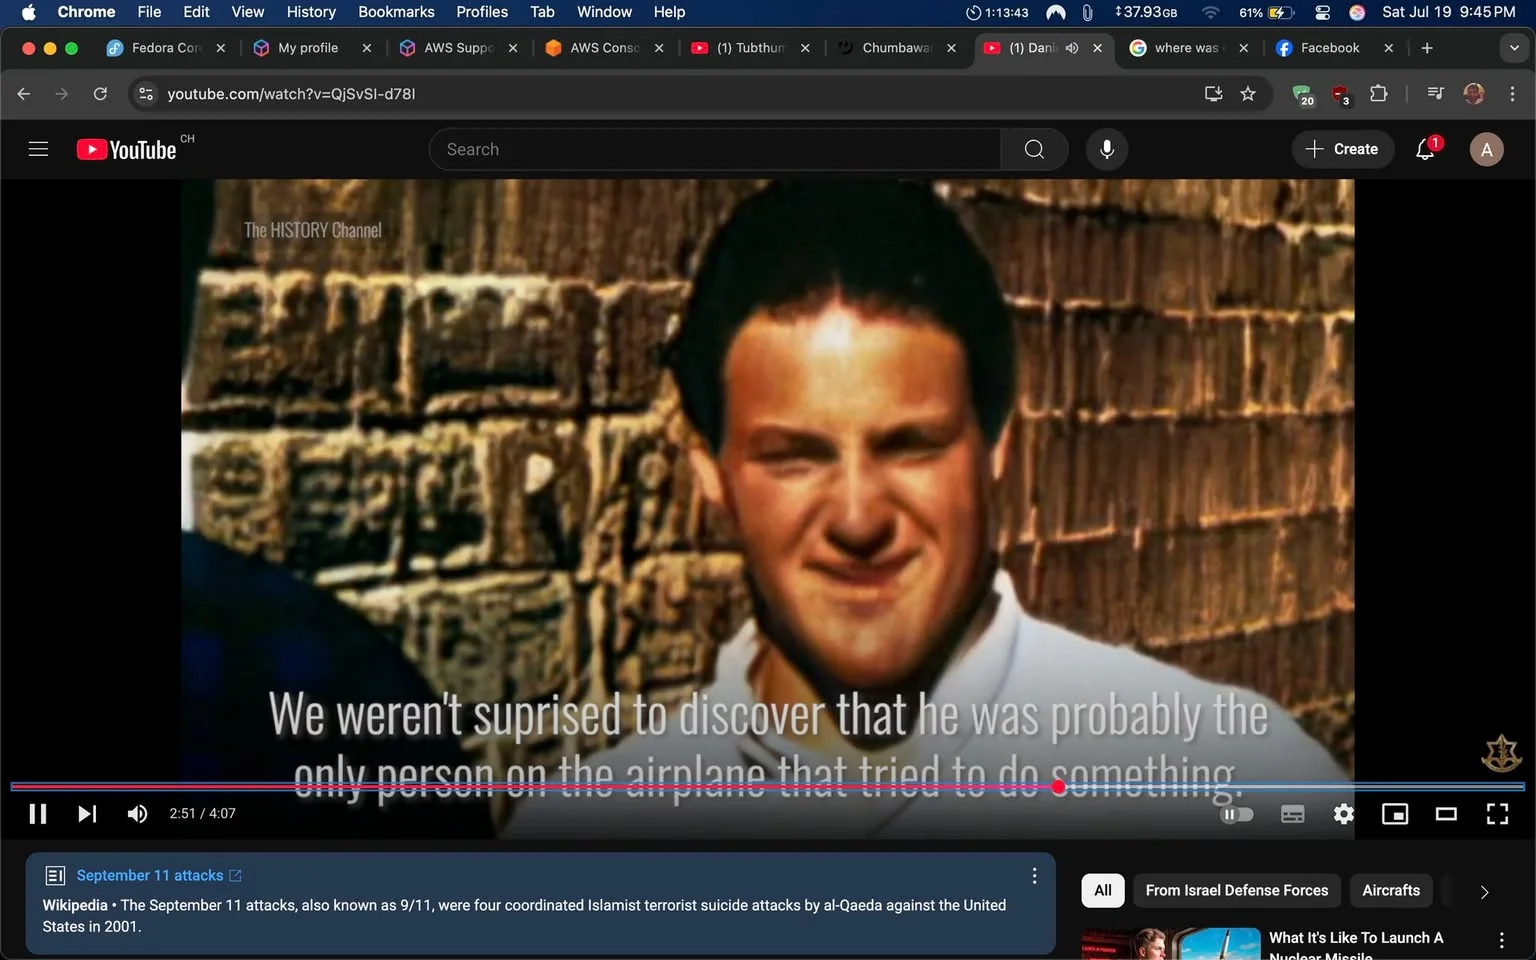Viewport: 1536px width, 960px height.
Task: Open the Bookmarks menu
Action: pyautogui.click(x=396, y=12)
